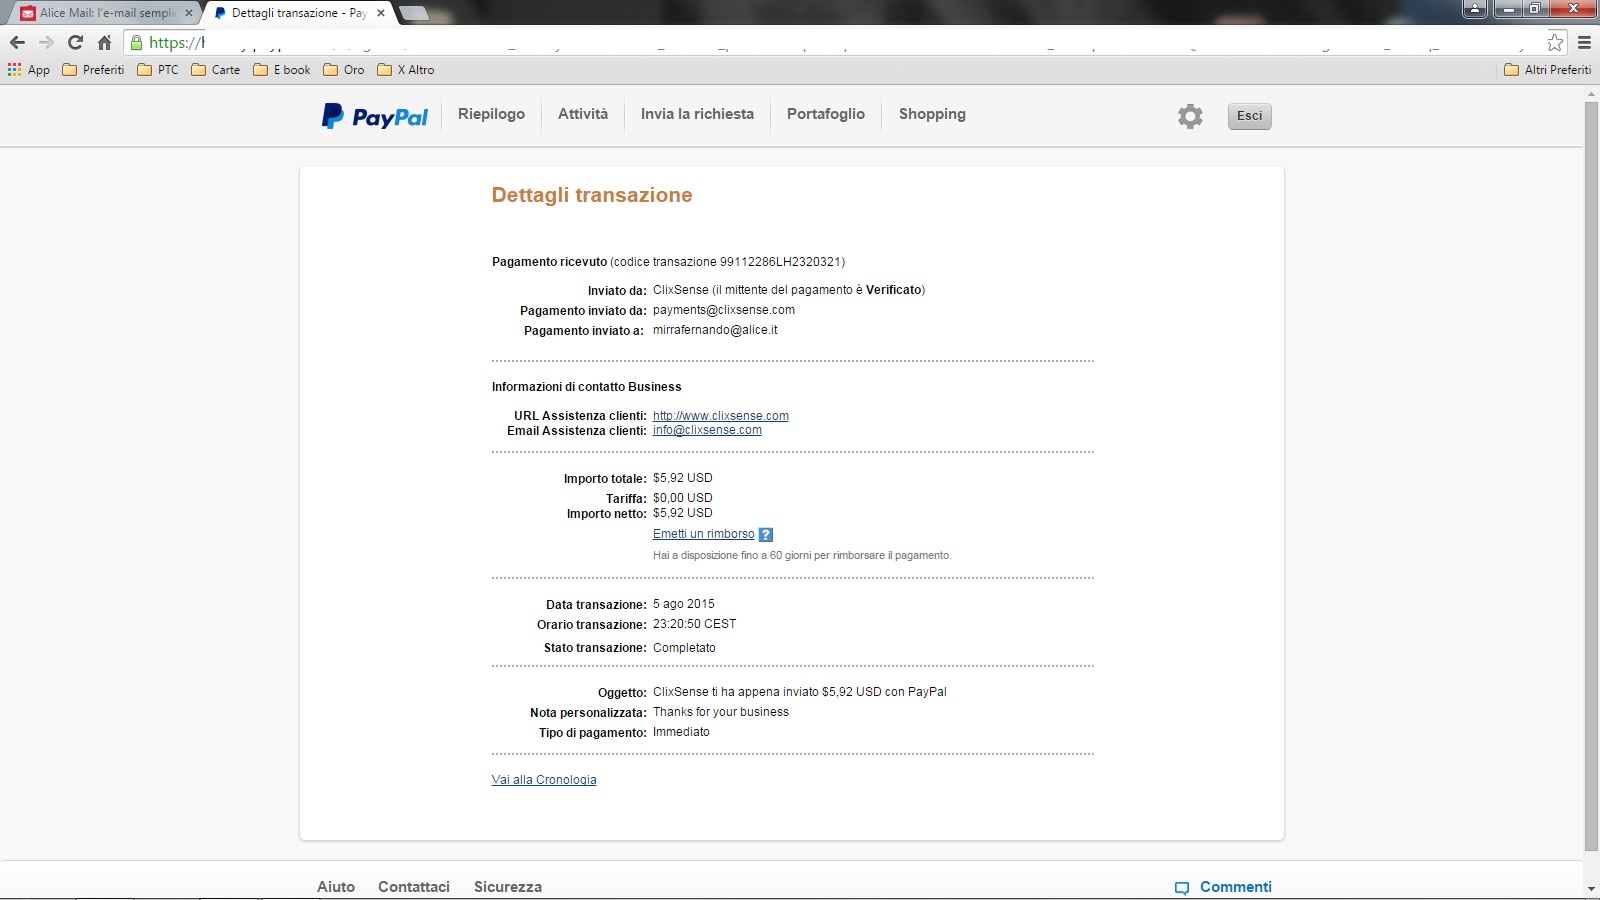1600x900 pixels.
Task: Click the mirrafernando@alice.it recipient text
Action: click(x=715, y=330)
